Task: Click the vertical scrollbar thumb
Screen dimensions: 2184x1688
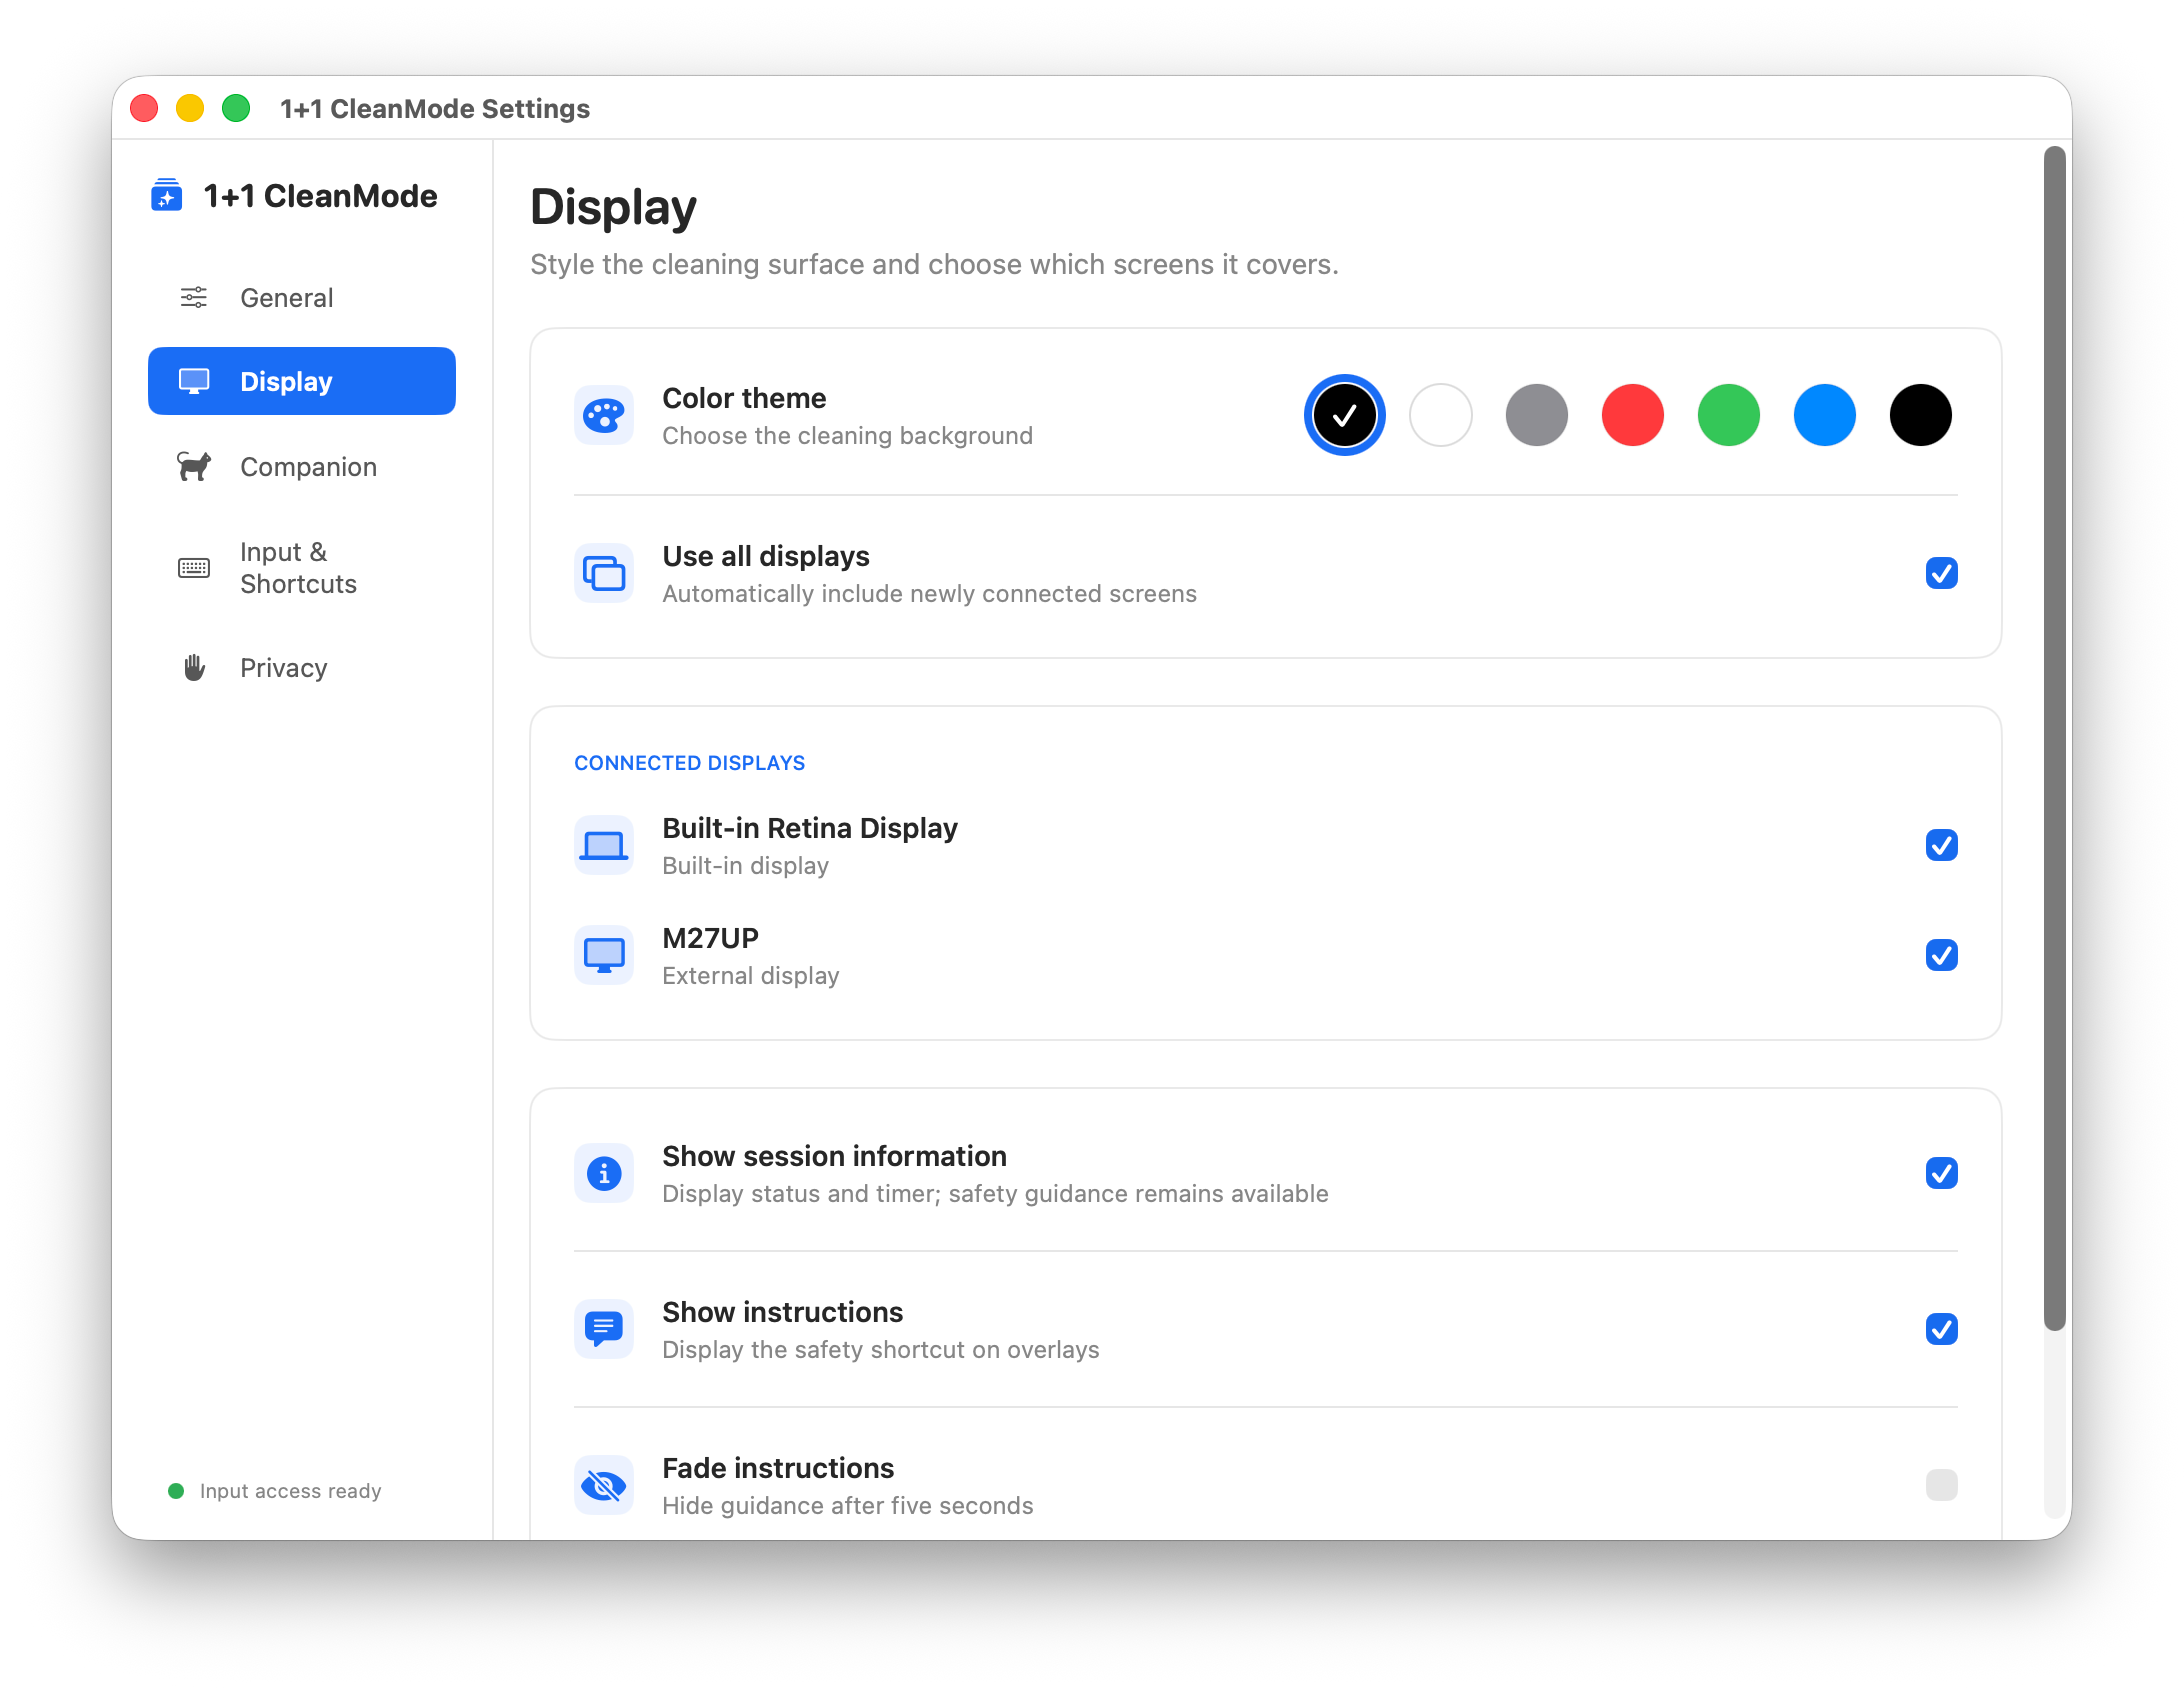Action: coord(2054,739)
